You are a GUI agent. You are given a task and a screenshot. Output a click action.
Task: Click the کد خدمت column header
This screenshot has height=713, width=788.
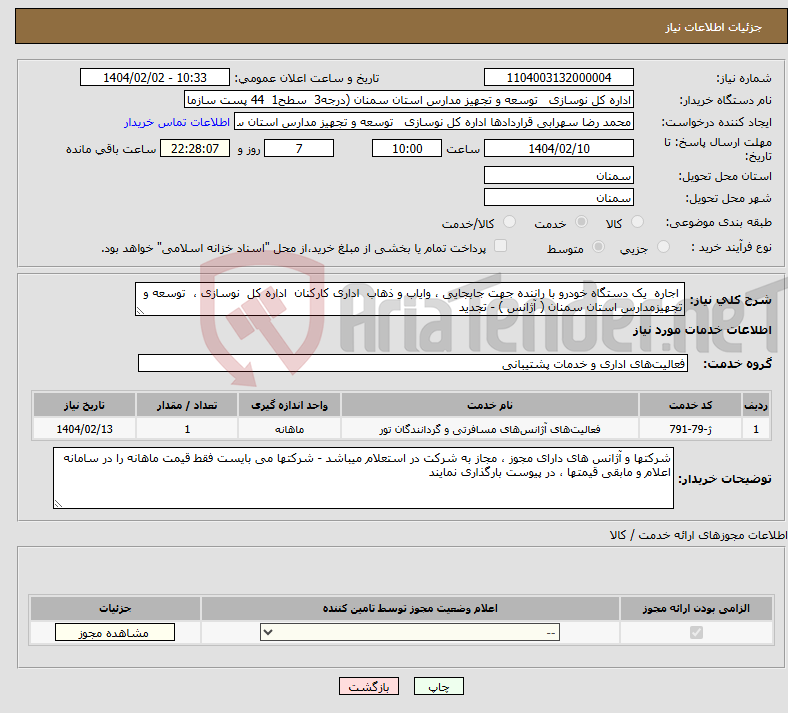point(691,405)
